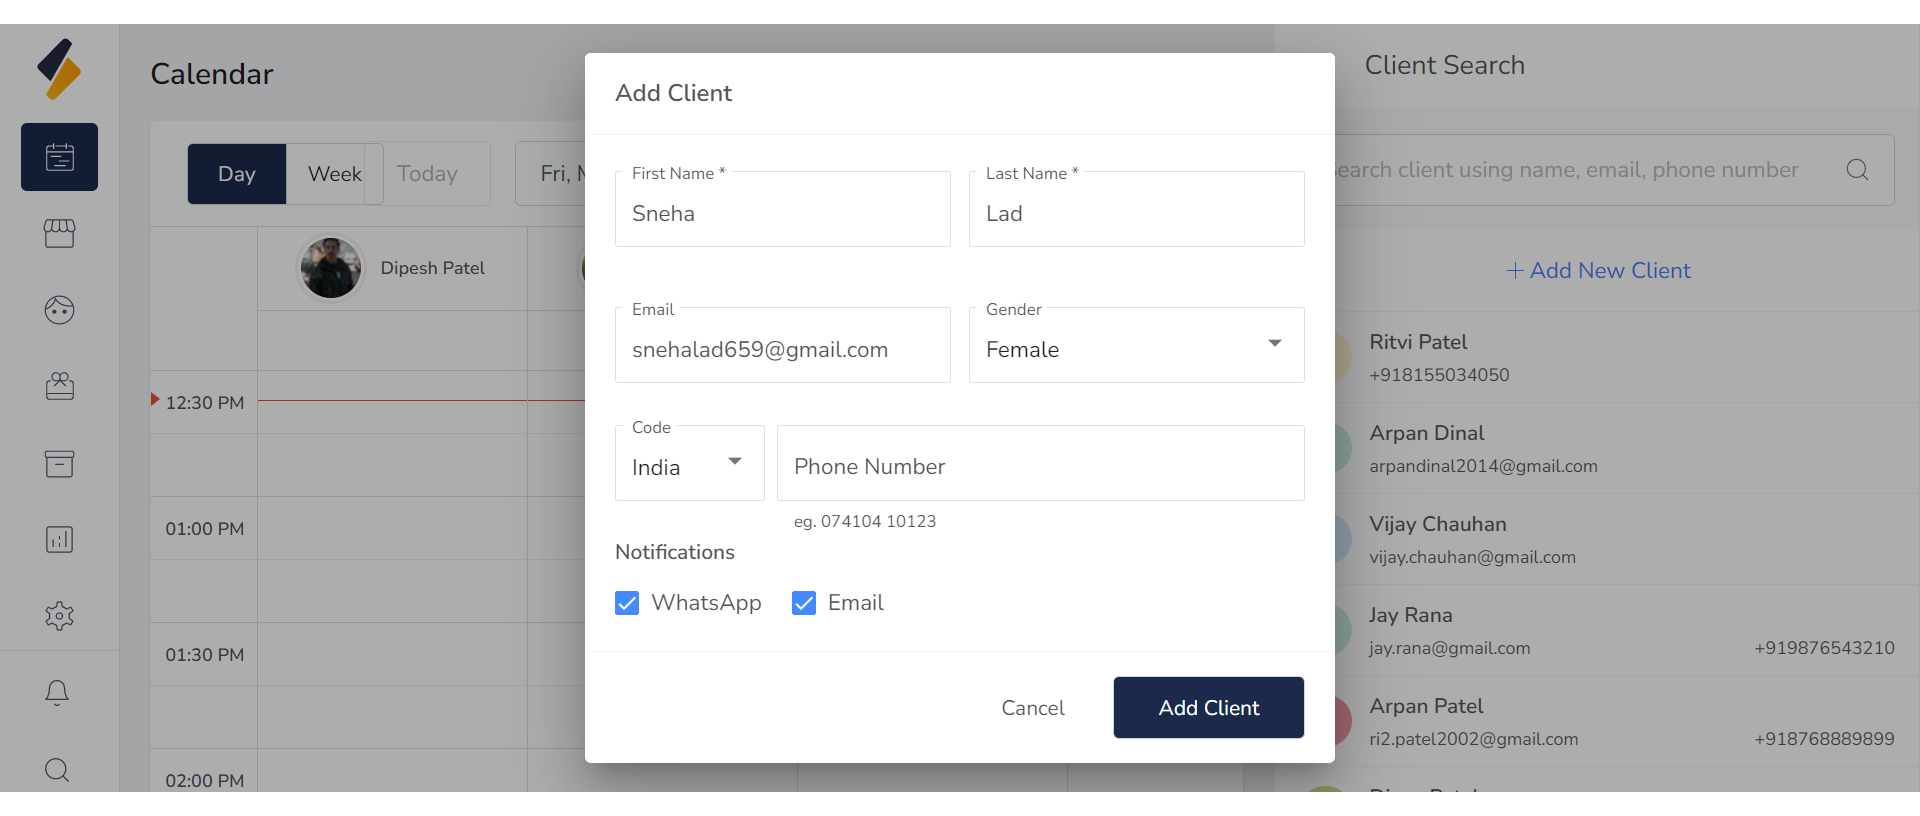The image size is (1920, 816).
Task: Open the calendar icon in sidebar
Action: pyautogui.click(x=59, y=157)
